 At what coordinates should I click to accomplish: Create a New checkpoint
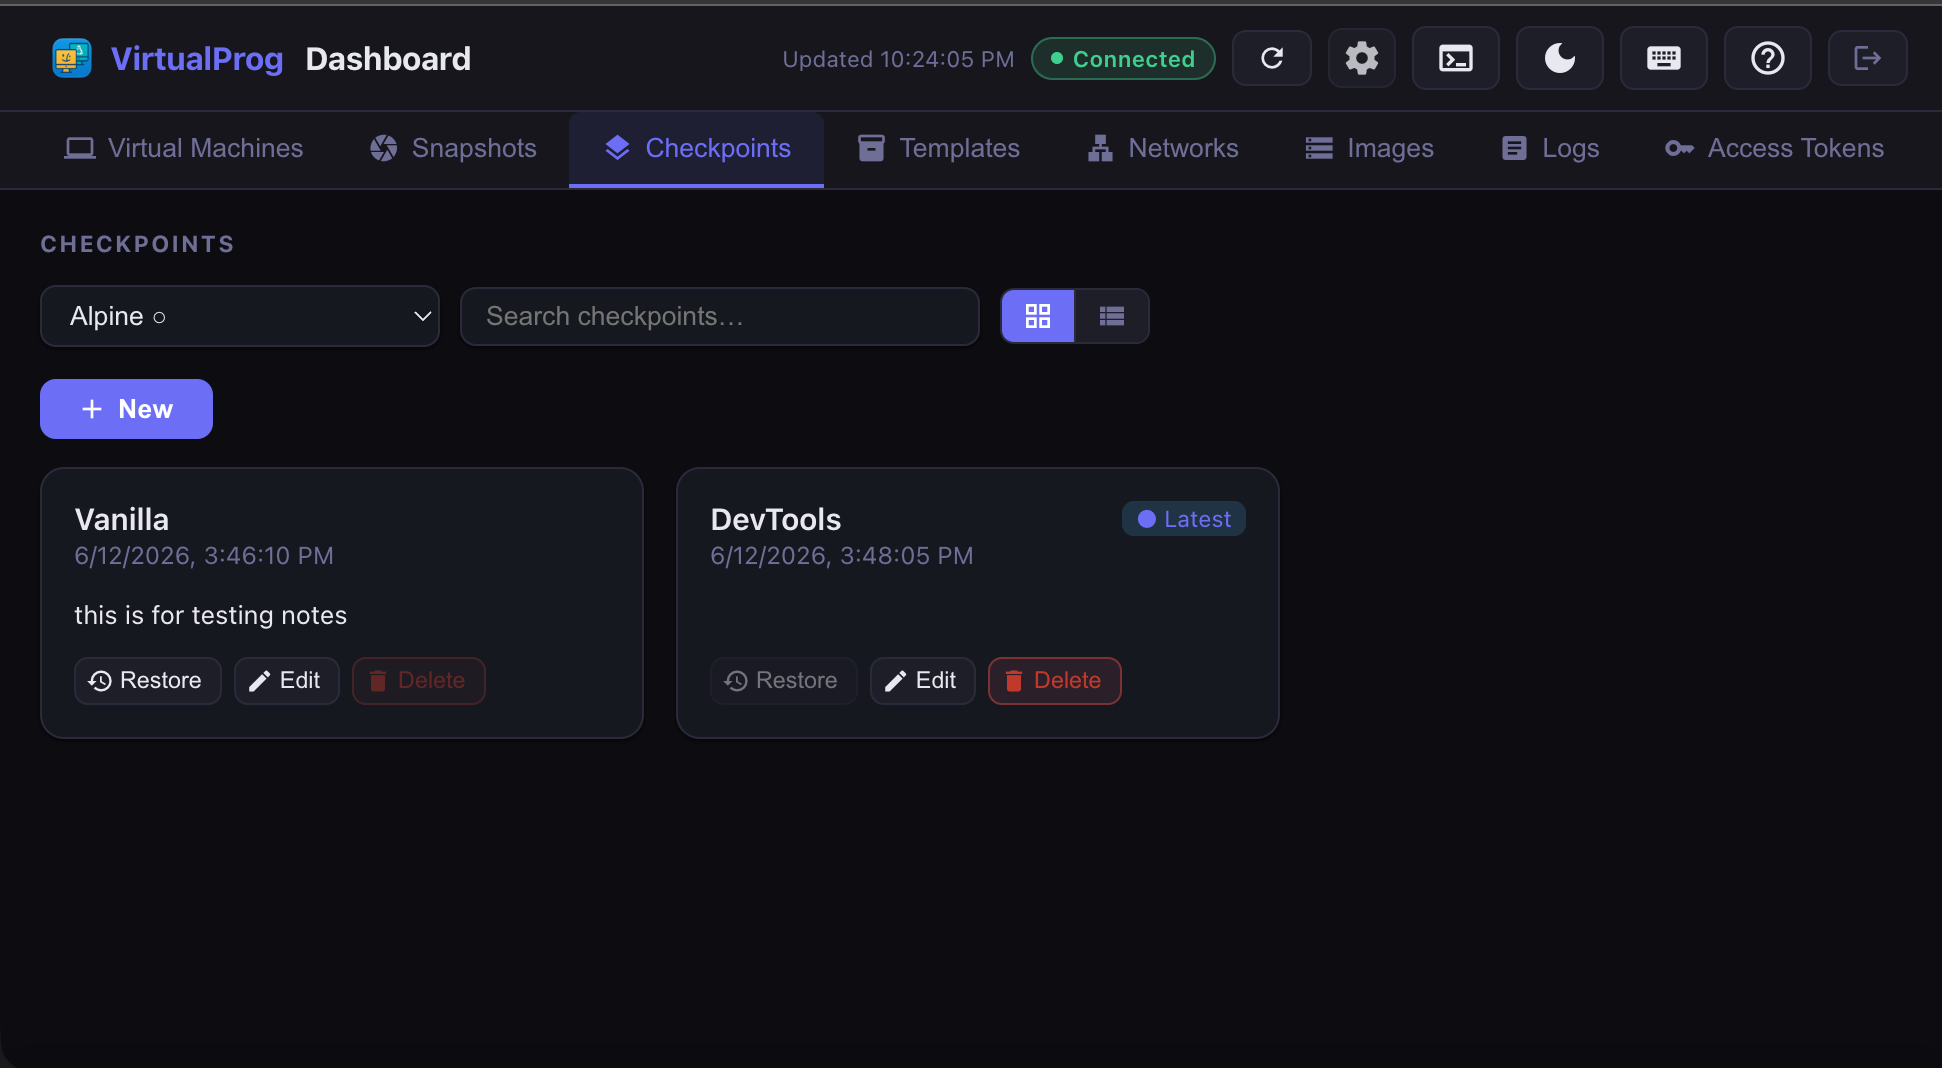tap(126, 409)
